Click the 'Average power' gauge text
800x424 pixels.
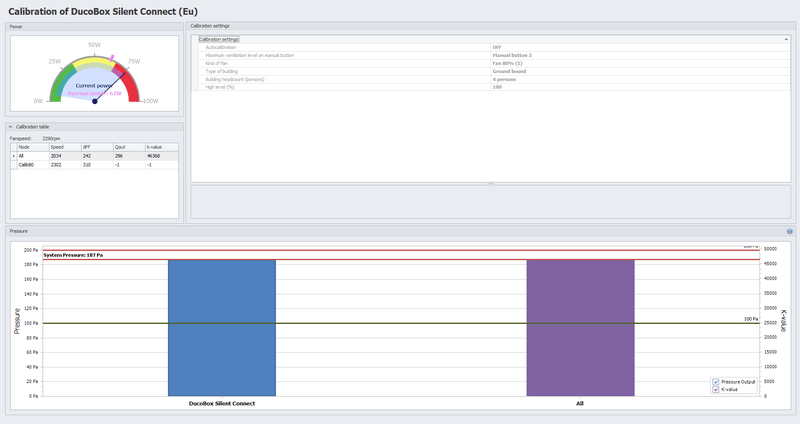click(94, 93)
